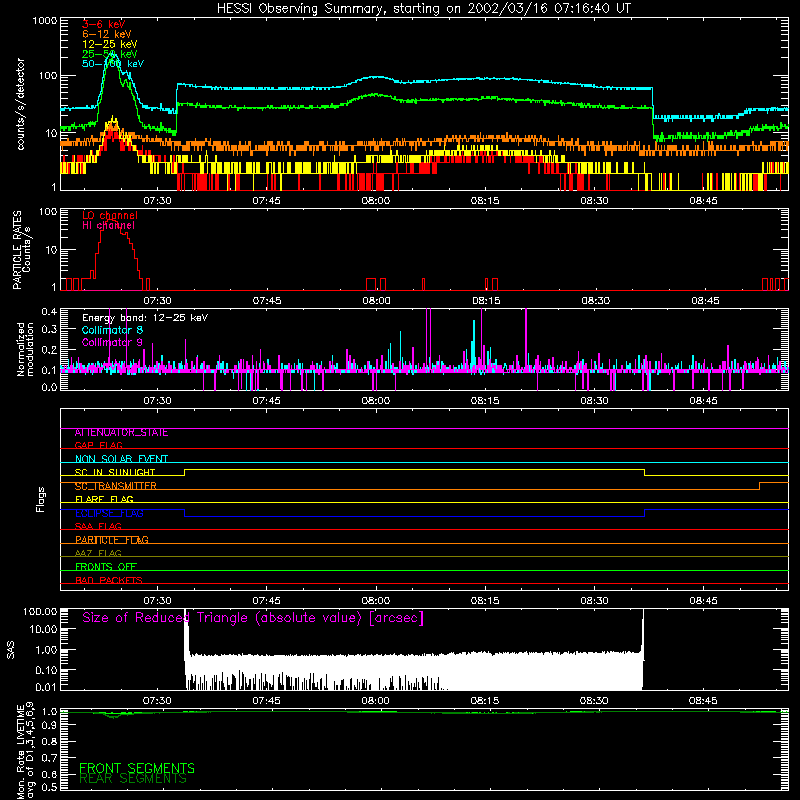Click the SC_TRANSMITTER flag label
The width and height of the screenshot is (800, 800).
115,486
